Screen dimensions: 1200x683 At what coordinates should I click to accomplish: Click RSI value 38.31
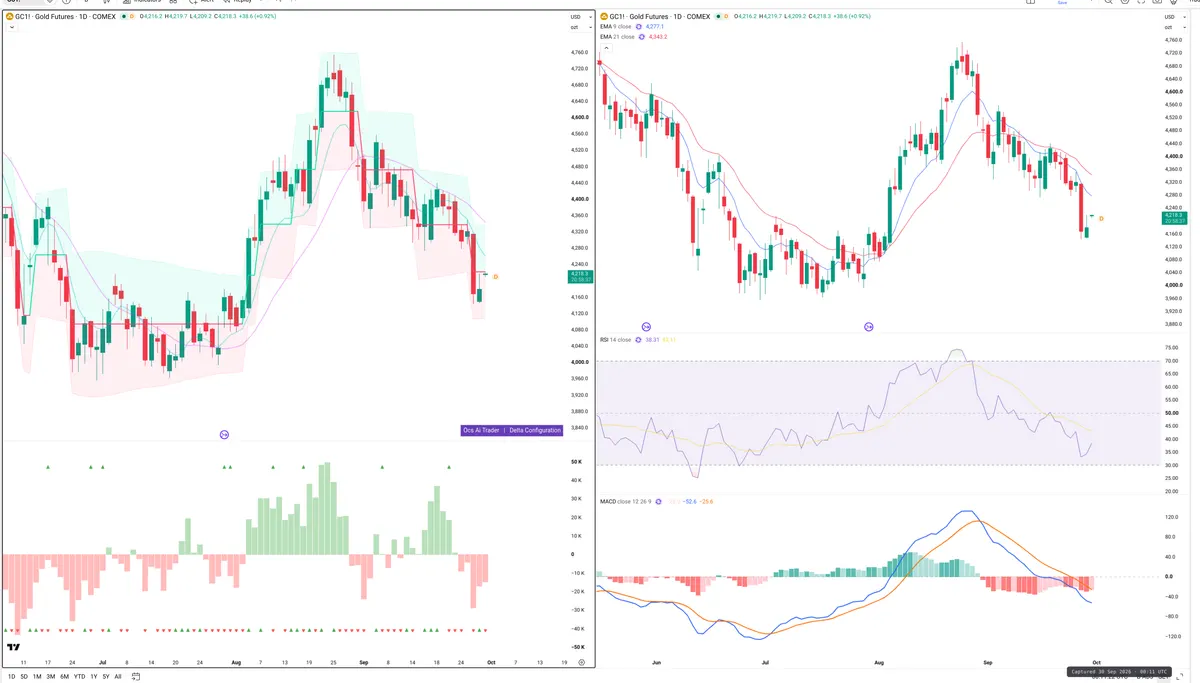click(652, 340)
